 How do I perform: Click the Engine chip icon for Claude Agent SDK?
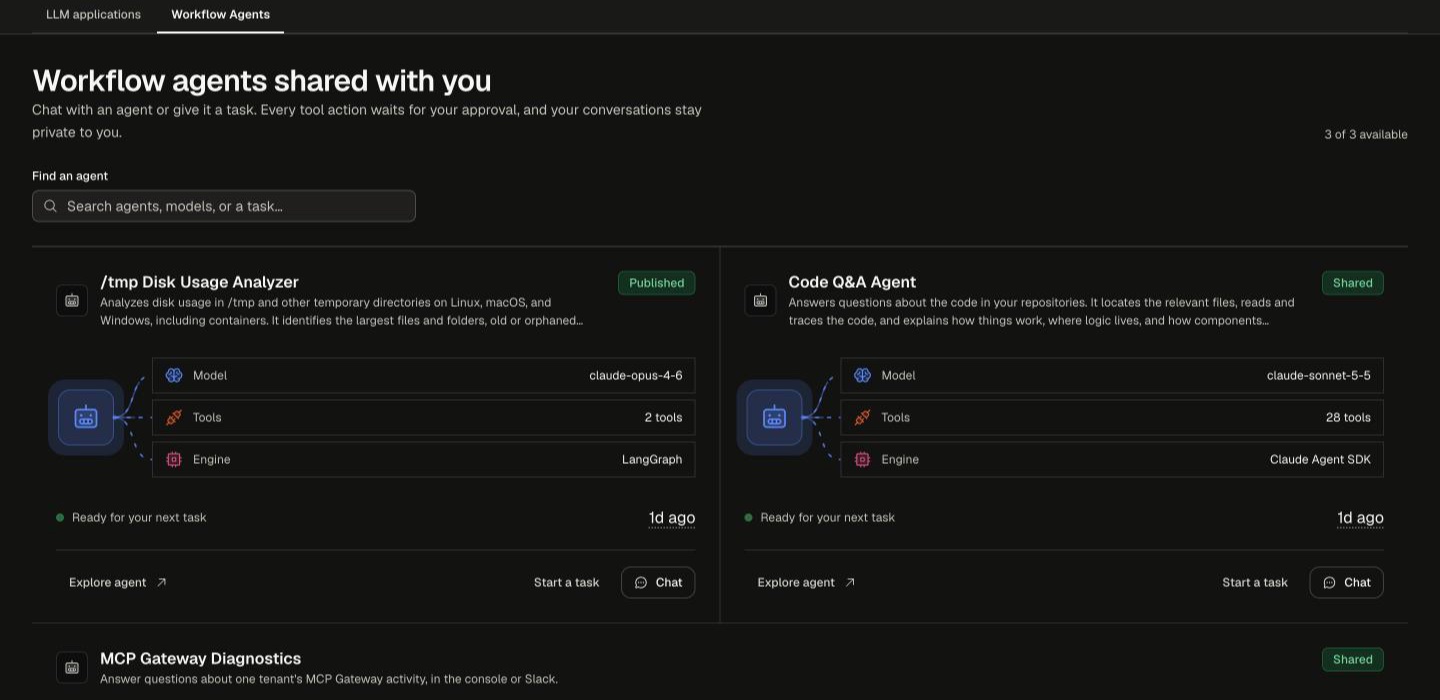pyautogui.click(x=863, y=459)
